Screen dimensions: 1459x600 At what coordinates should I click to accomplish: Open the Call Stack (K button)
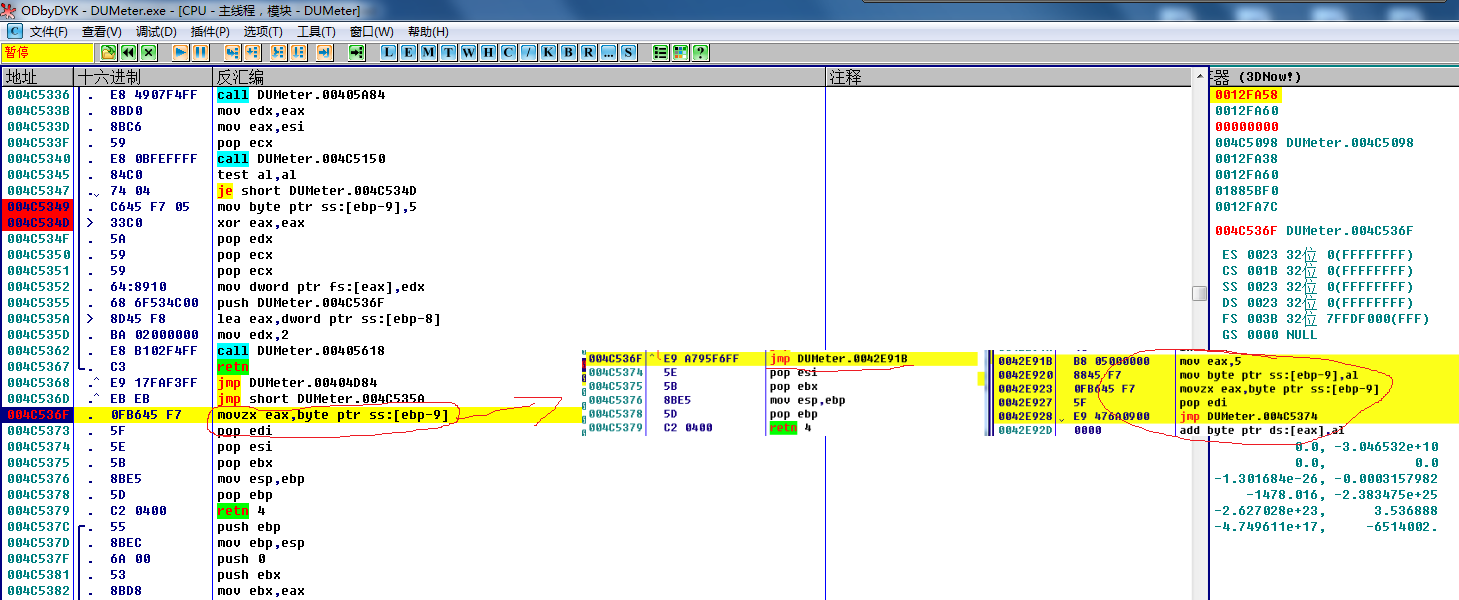point(549,52)
